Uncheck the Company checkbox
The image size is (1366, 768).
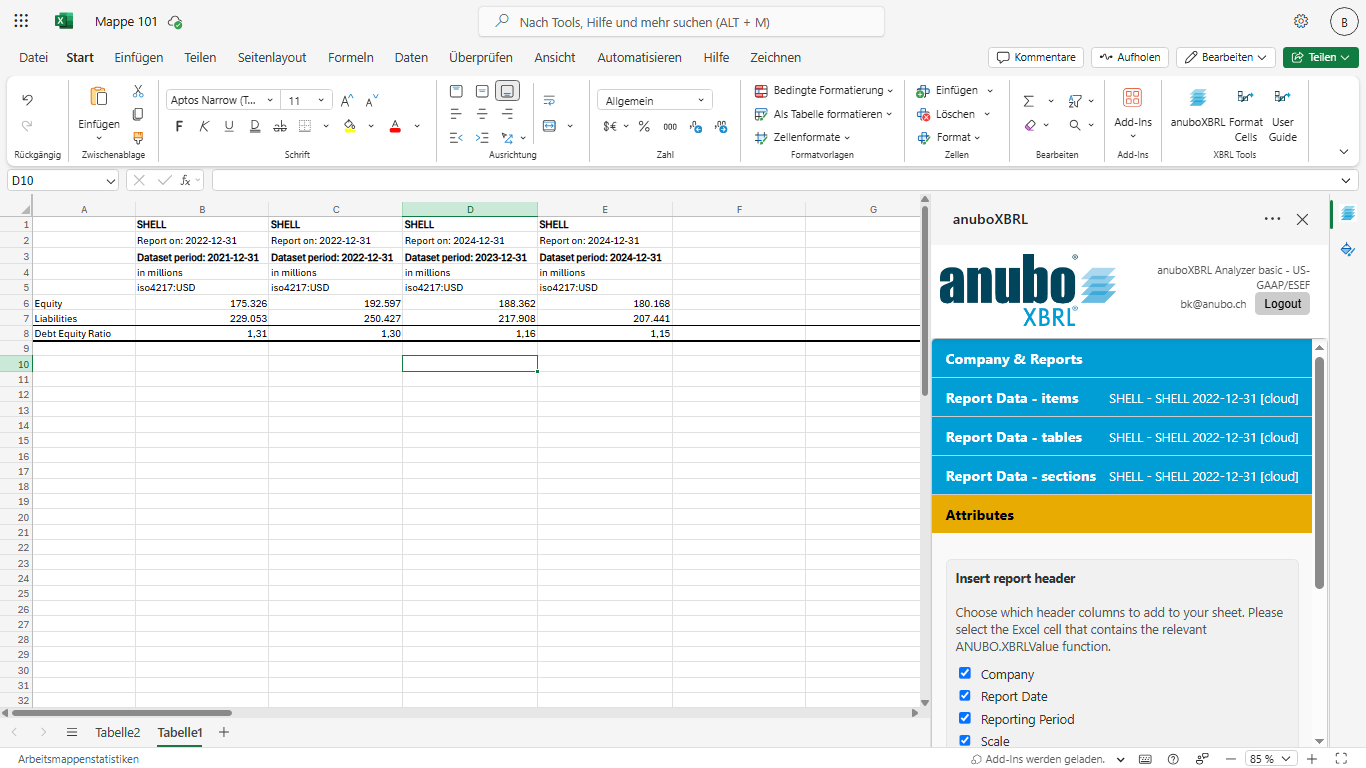coord(965,673)
